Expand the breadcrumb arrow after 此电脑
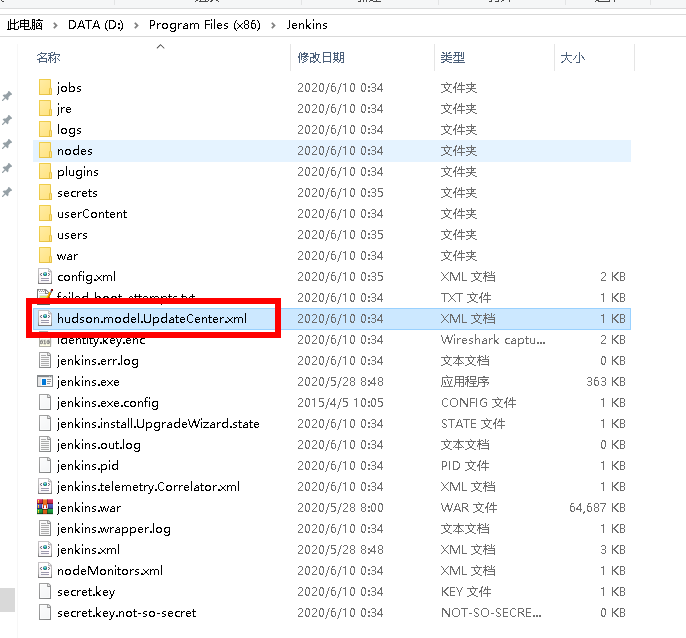The width and height of the screenshot is (686, 638). click(x=55, y=25)
